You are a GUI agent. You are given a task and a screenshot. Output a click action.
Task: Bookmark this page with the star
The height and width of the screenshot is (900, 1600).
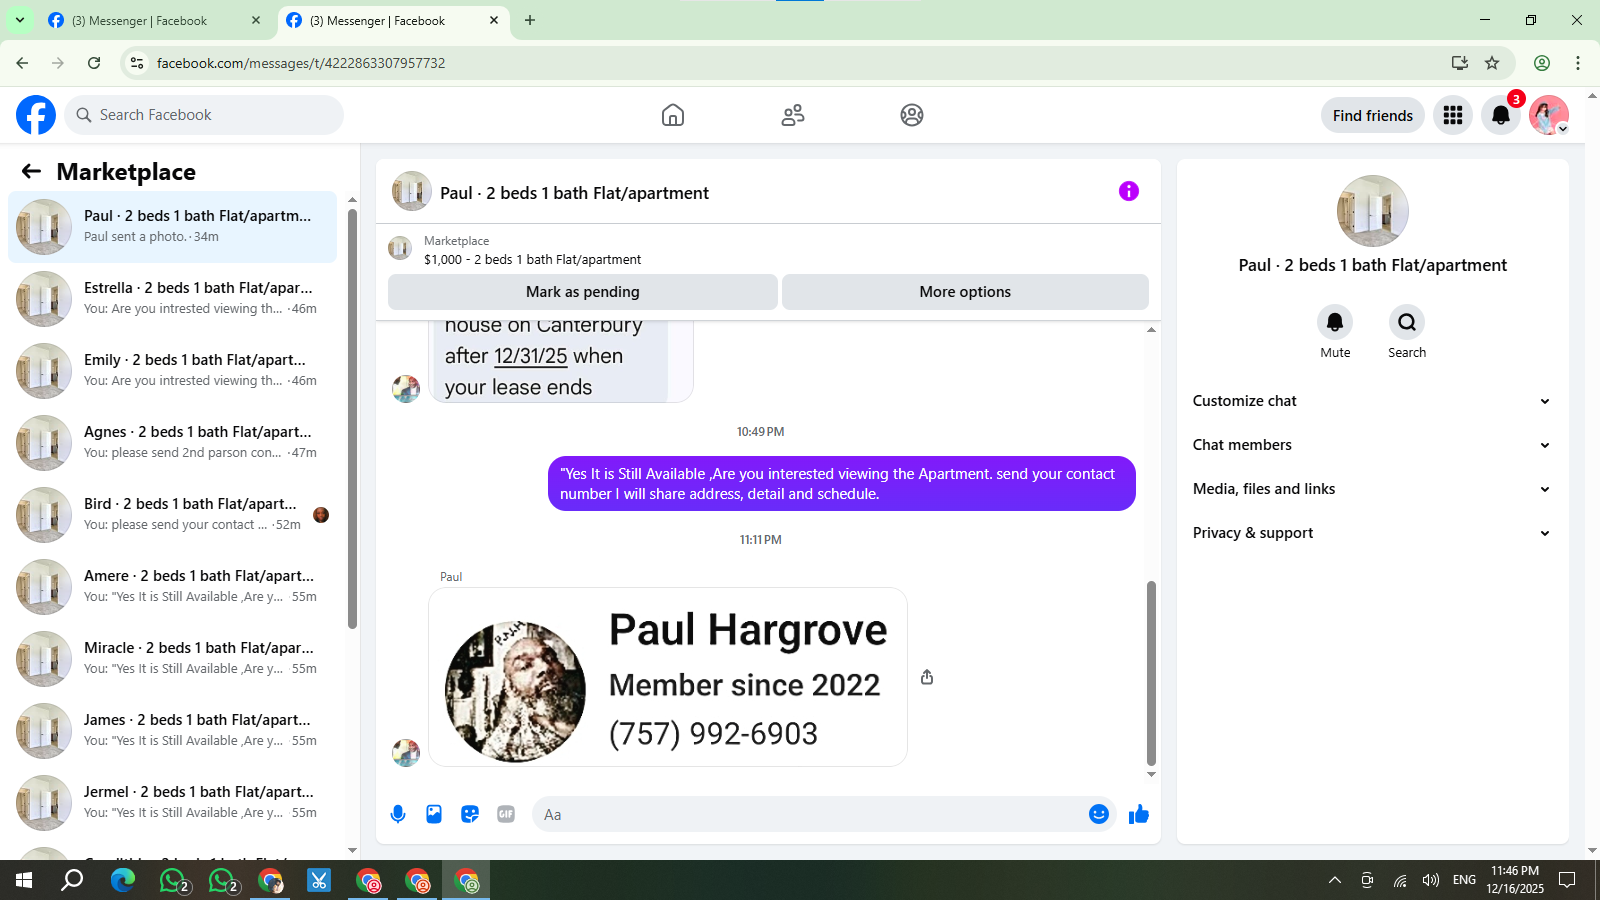tap(1492, 63)
